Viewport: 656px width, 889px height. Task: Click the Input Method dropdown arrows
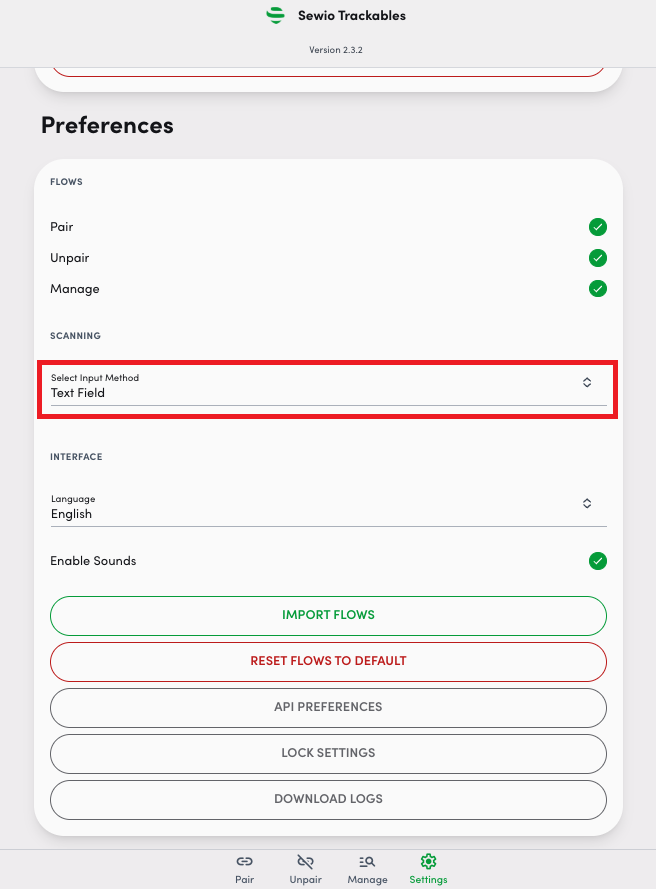point(587,382)
